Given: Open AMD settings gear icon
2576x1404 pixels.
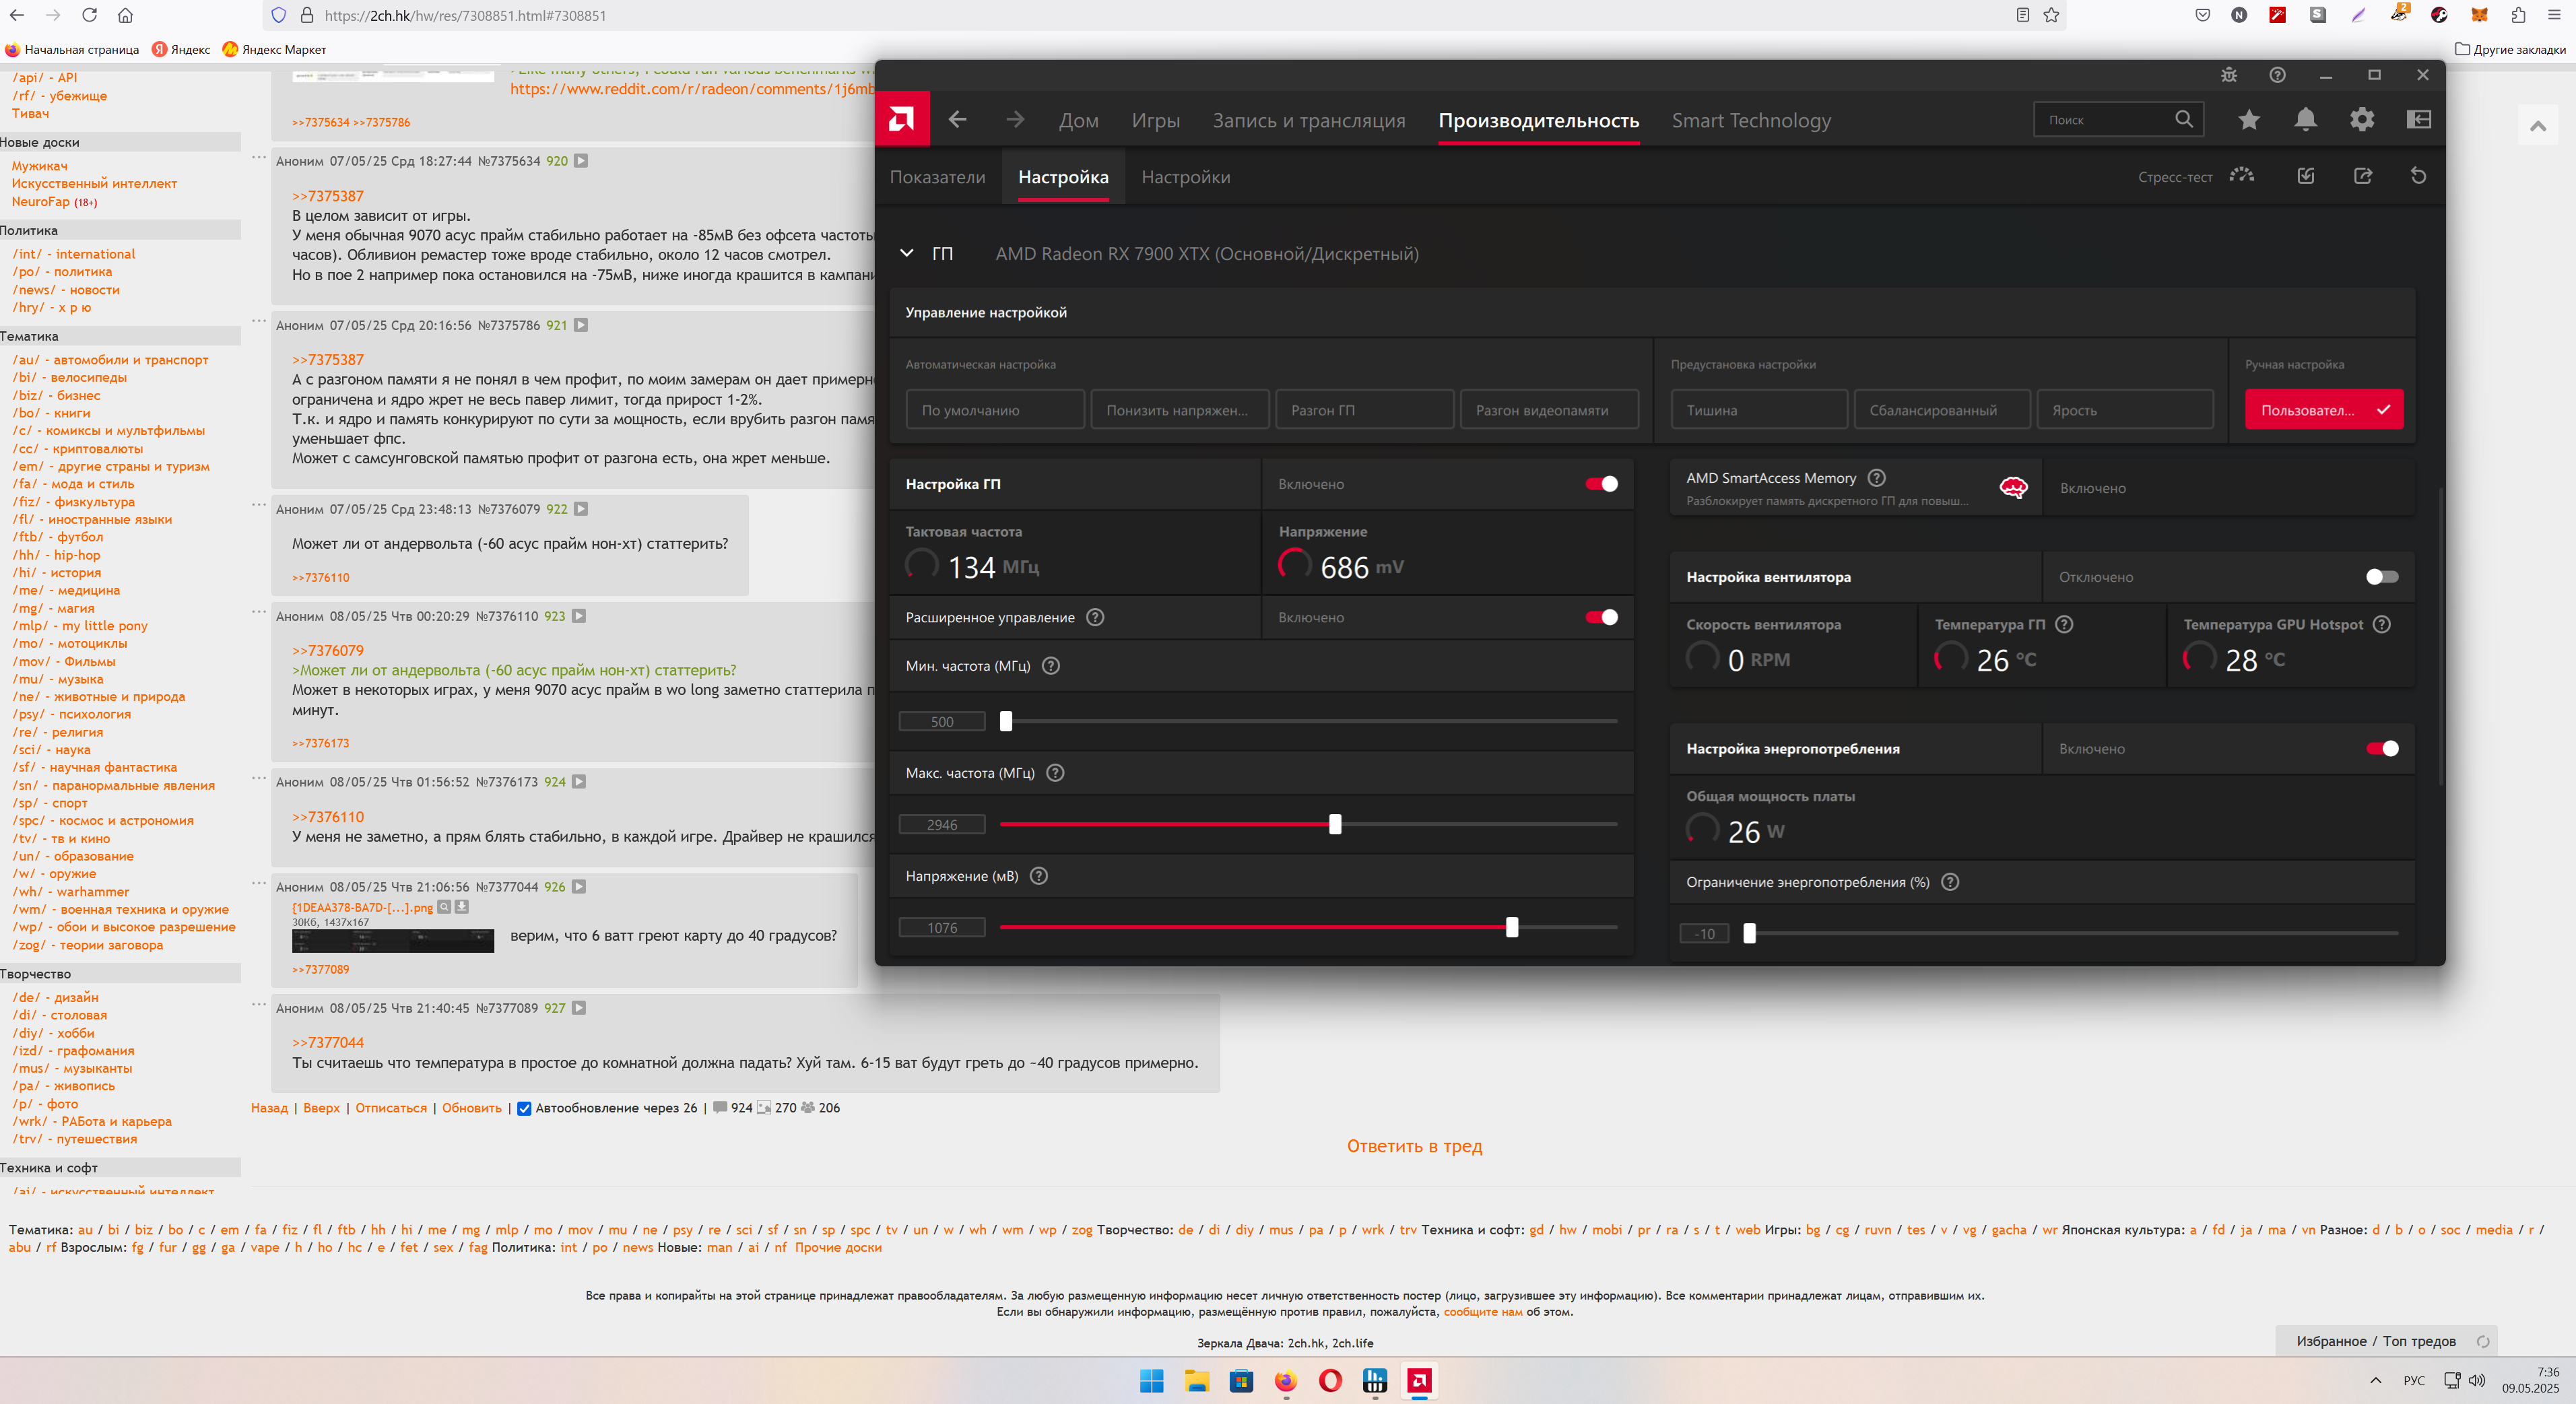Looking at the screenshot, I should tap(2362, 120).
